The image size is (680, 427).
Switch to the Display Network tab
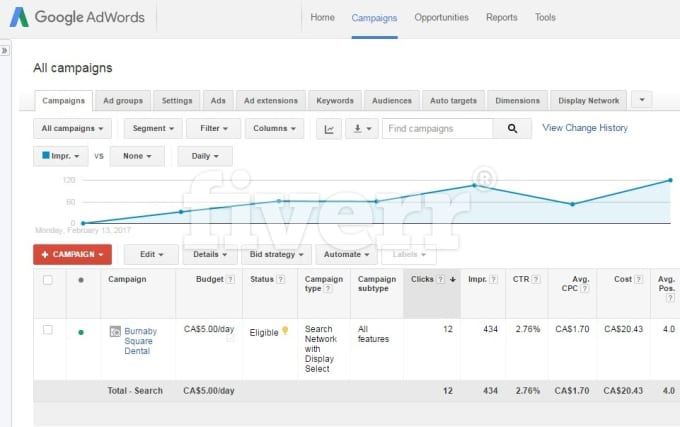(x=588, y=101)
